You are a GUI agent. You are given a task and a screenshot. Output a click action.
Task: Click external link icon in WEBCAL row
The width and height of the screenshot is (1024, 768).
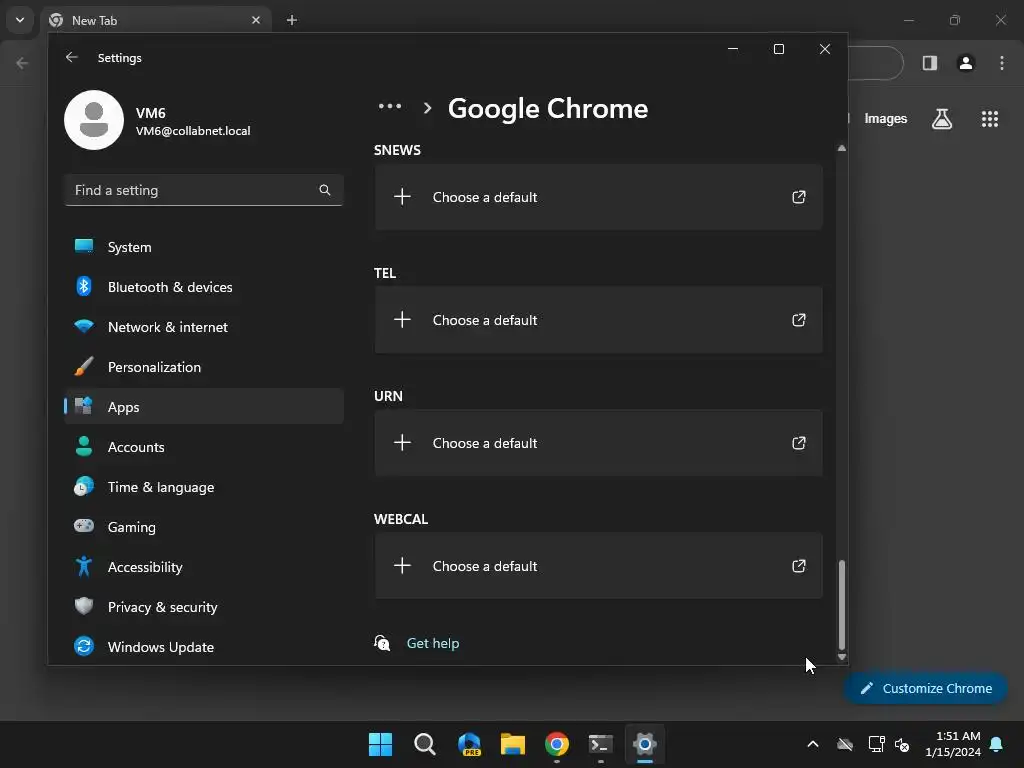click(x=799, y=566)
